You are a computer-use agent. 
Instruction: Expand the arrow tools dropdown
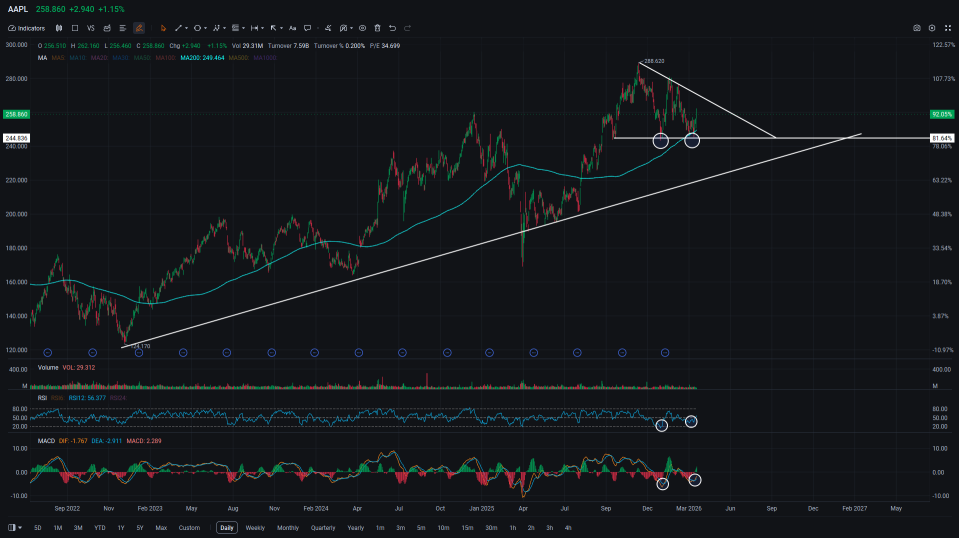click(x=281, y=28)
